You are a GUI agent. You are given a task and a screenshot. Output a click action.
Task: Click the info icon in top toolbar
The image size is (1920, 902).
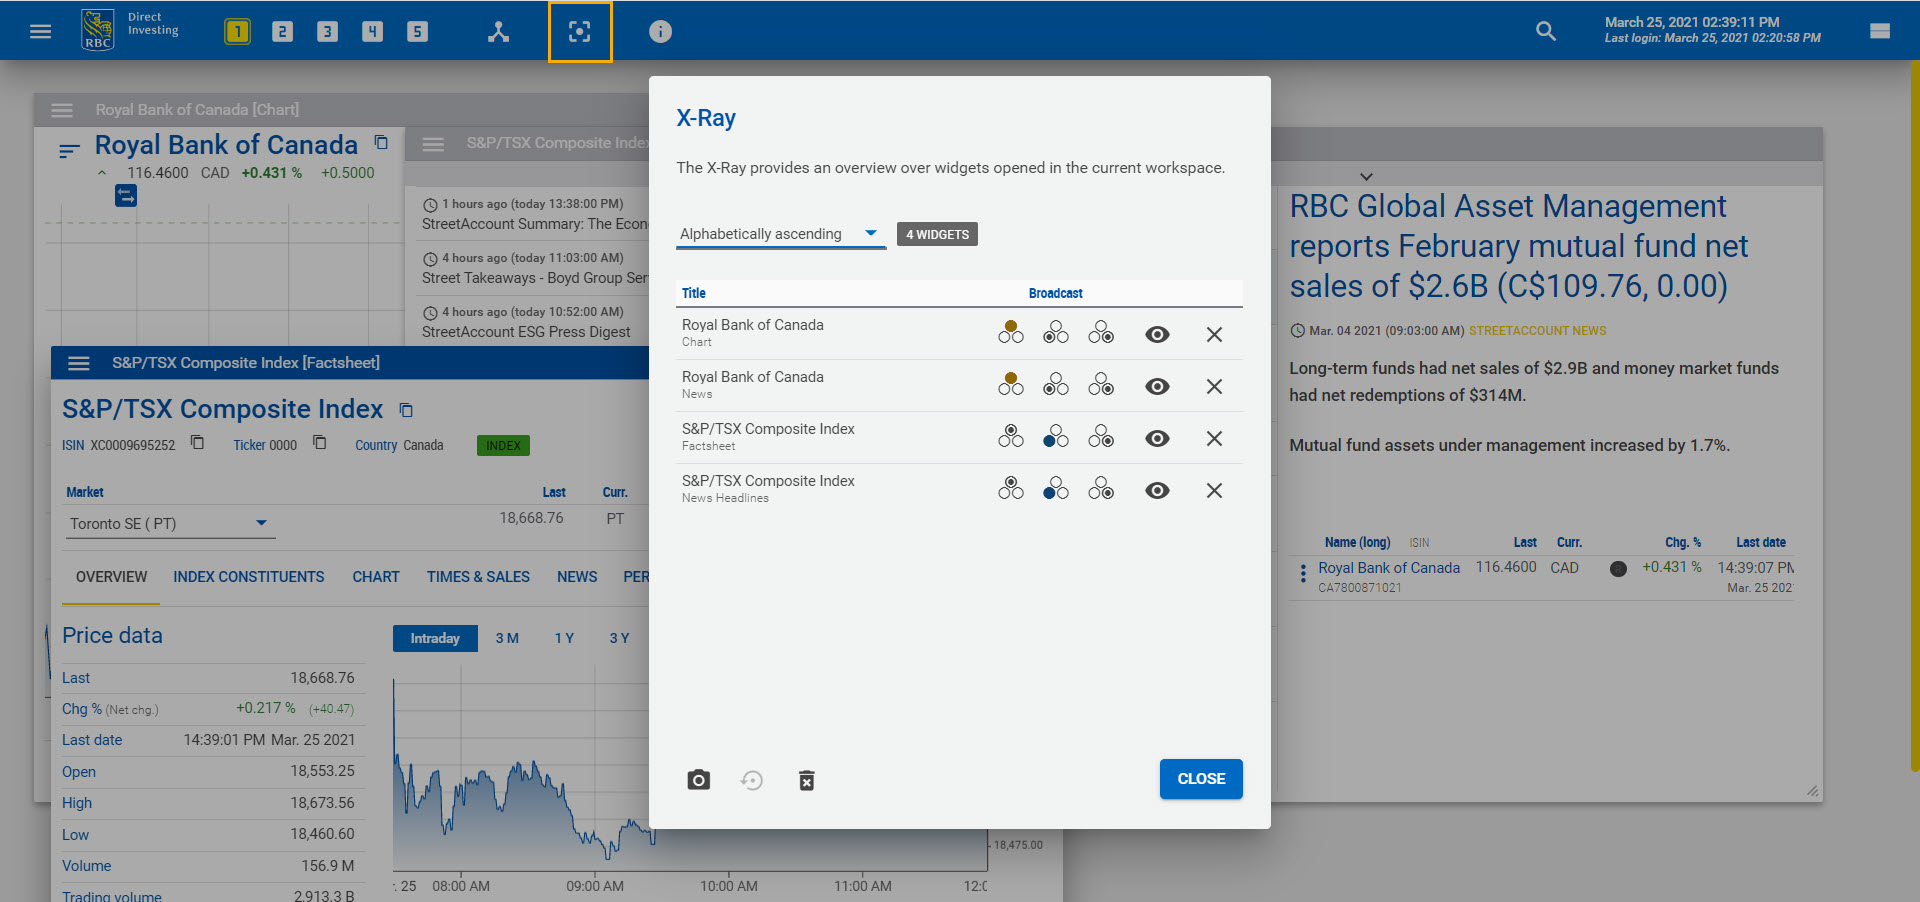click(660, 31)
